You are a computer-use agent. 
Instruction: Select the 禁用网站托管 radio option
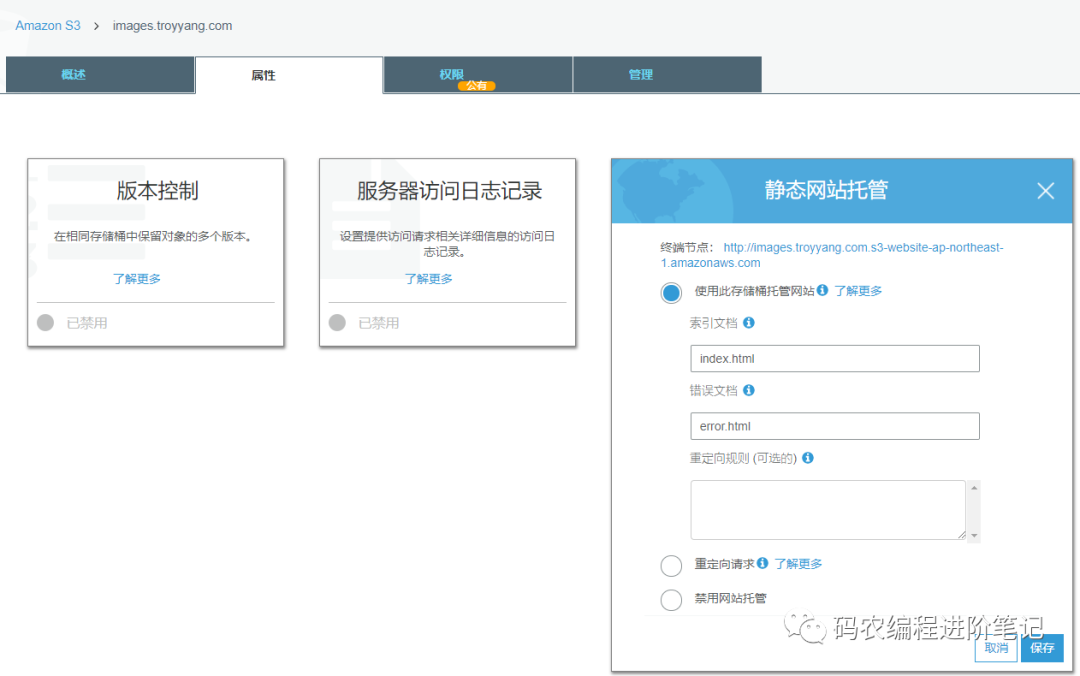click(671, 600)
